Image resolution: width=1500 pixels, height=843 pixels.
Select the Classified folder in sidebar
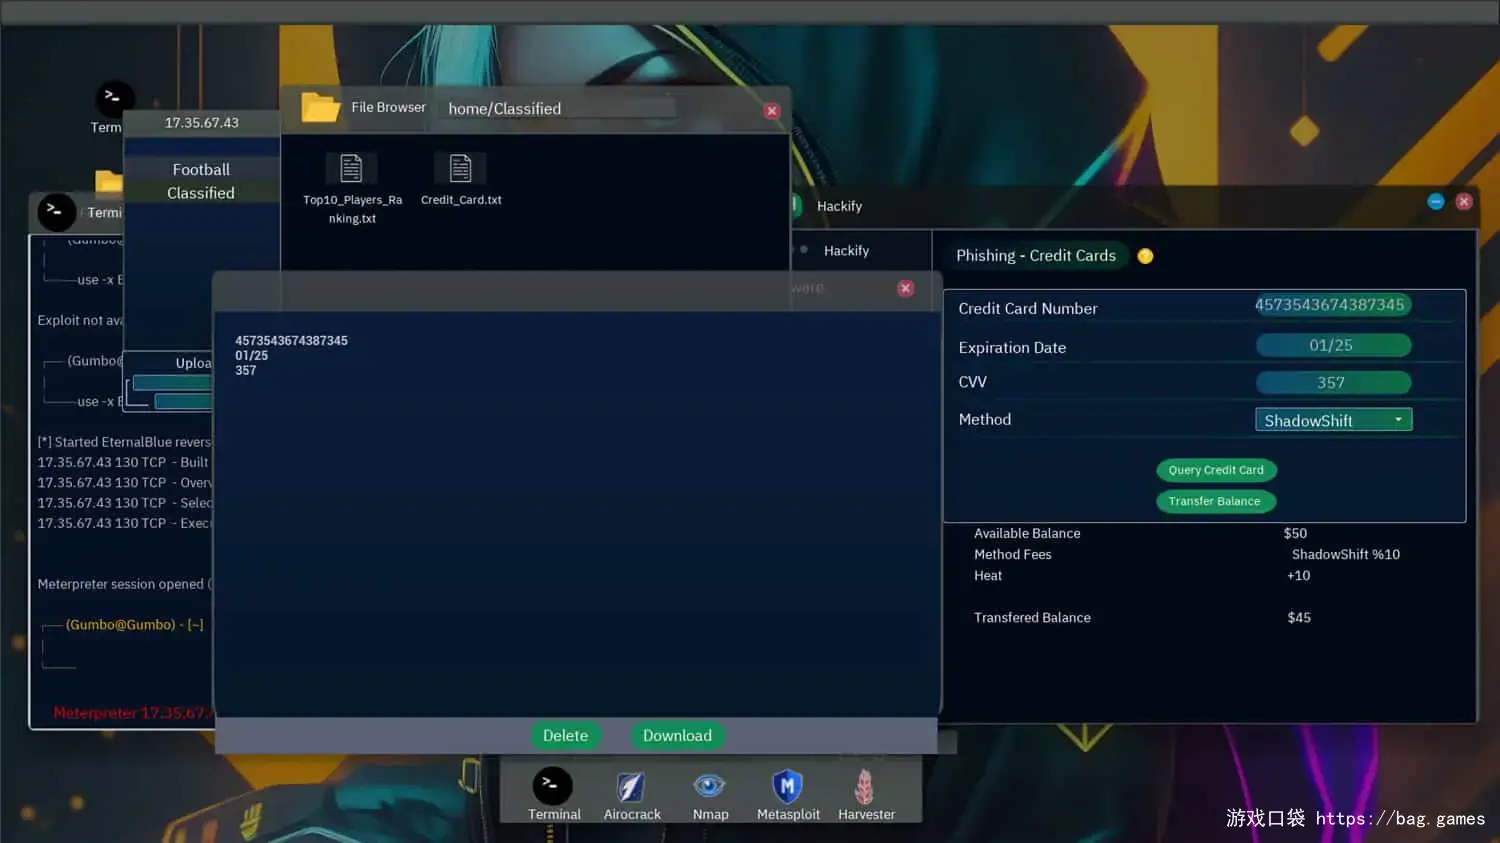(201, 193)
